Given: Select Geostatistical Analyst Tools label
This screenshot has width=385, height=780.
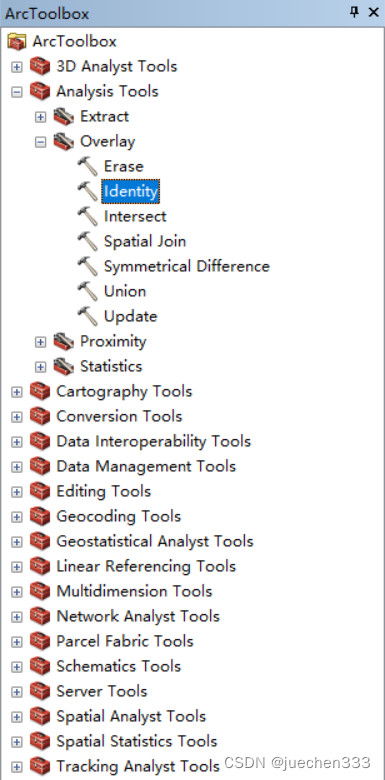Looking at the screenshot, I should [155, 541].
